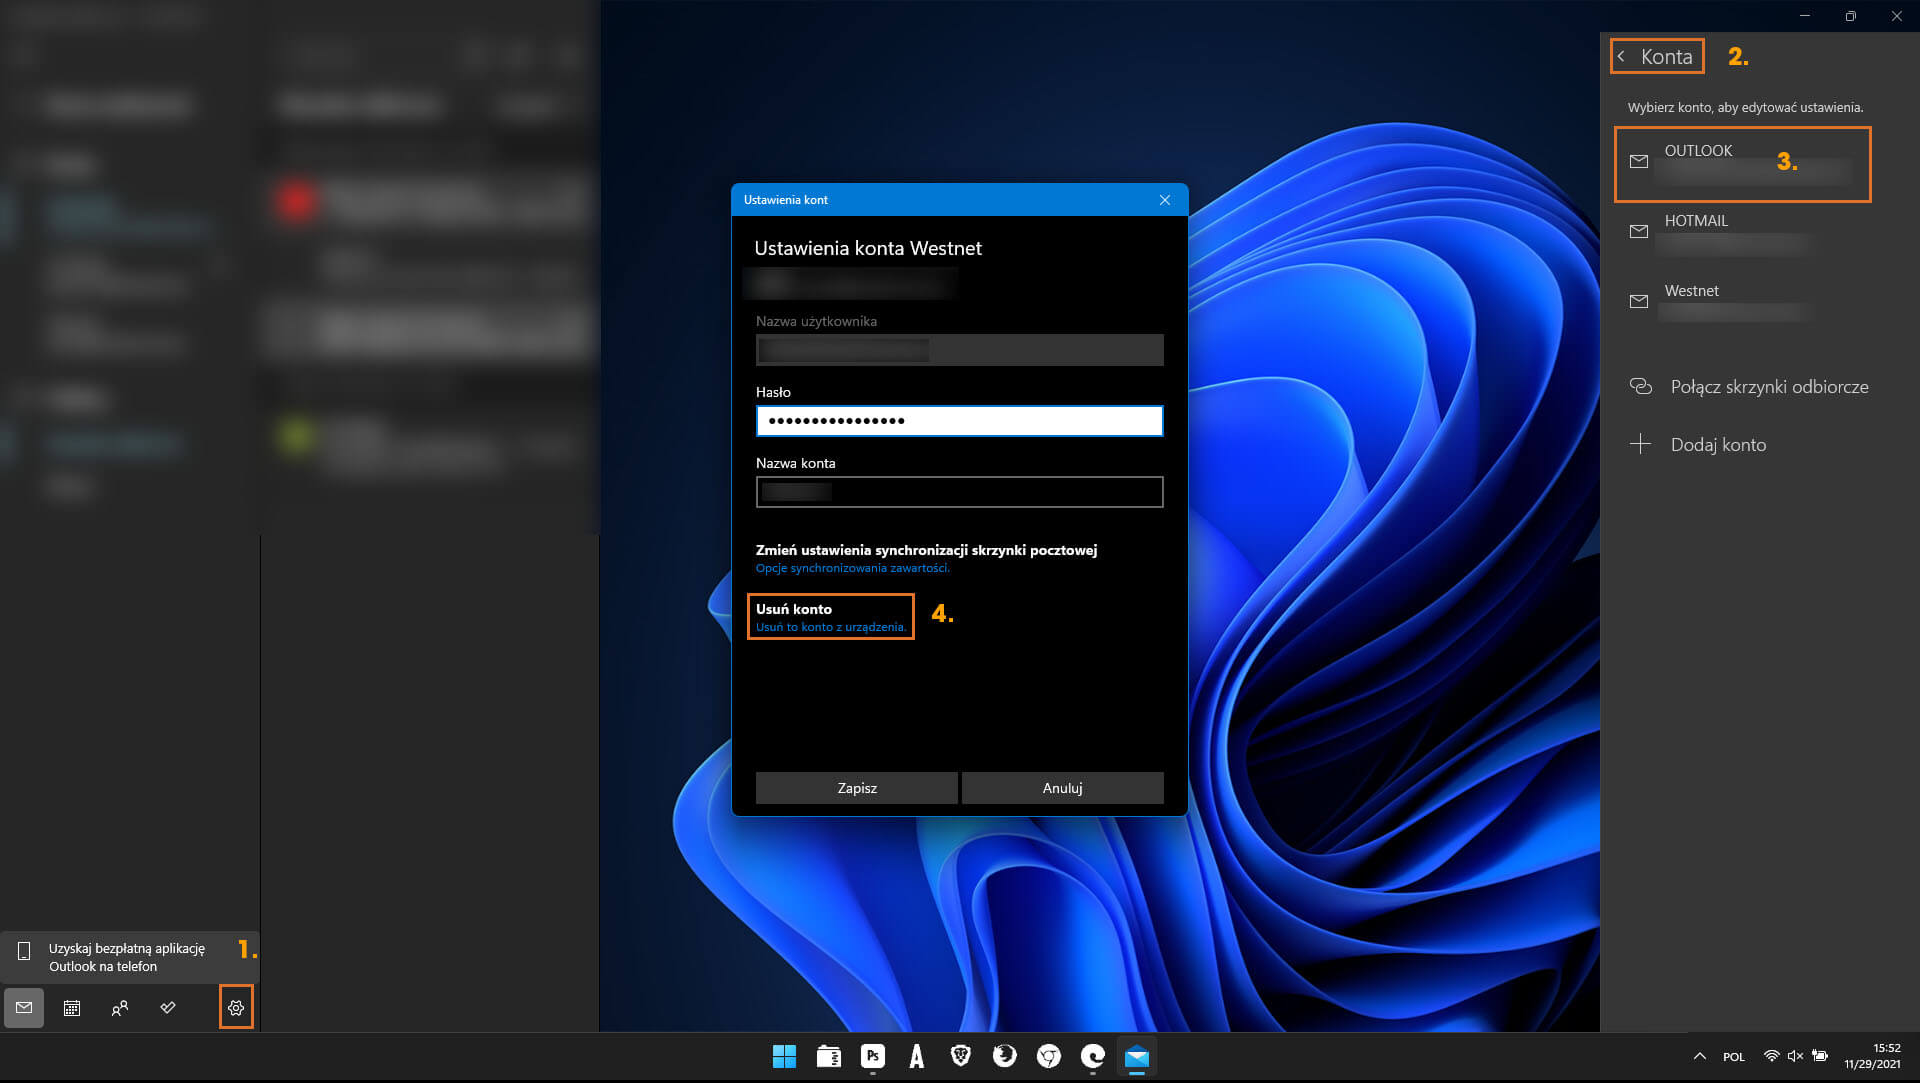The width and height of the screenshot is (1920, 1083).
Task: Click envelope icon beside OUTLOOK
Action: coord(1638,162)
